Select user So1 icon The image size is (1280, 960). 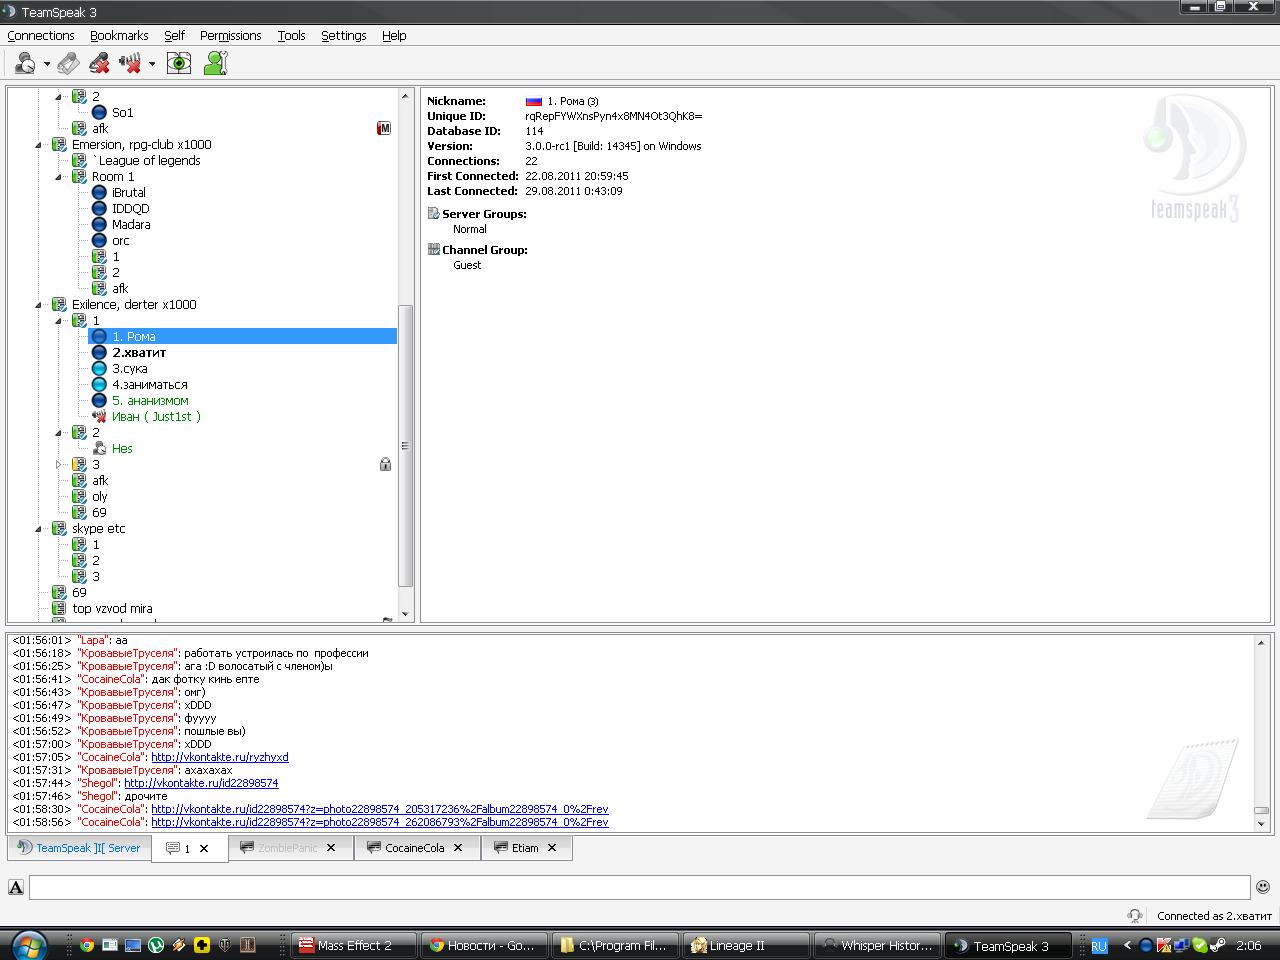(99, 113)
